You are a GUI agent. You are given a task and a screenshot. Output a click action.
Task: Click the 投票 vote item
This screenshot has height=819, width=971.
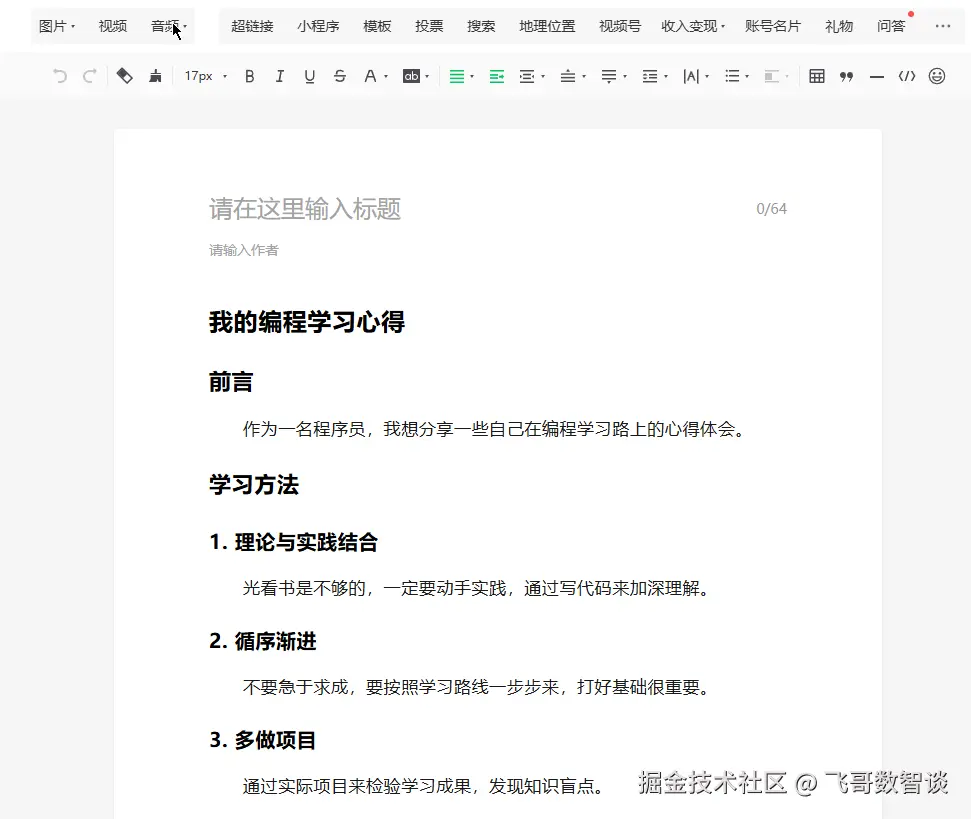(x=429, y=26)
